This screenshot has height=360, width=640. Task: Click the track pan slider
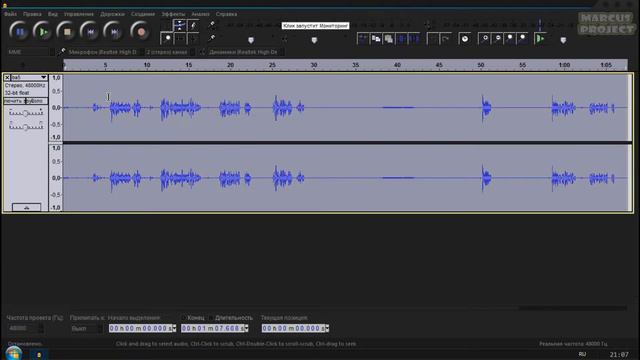pyautogui.click(x=26, y=127)
